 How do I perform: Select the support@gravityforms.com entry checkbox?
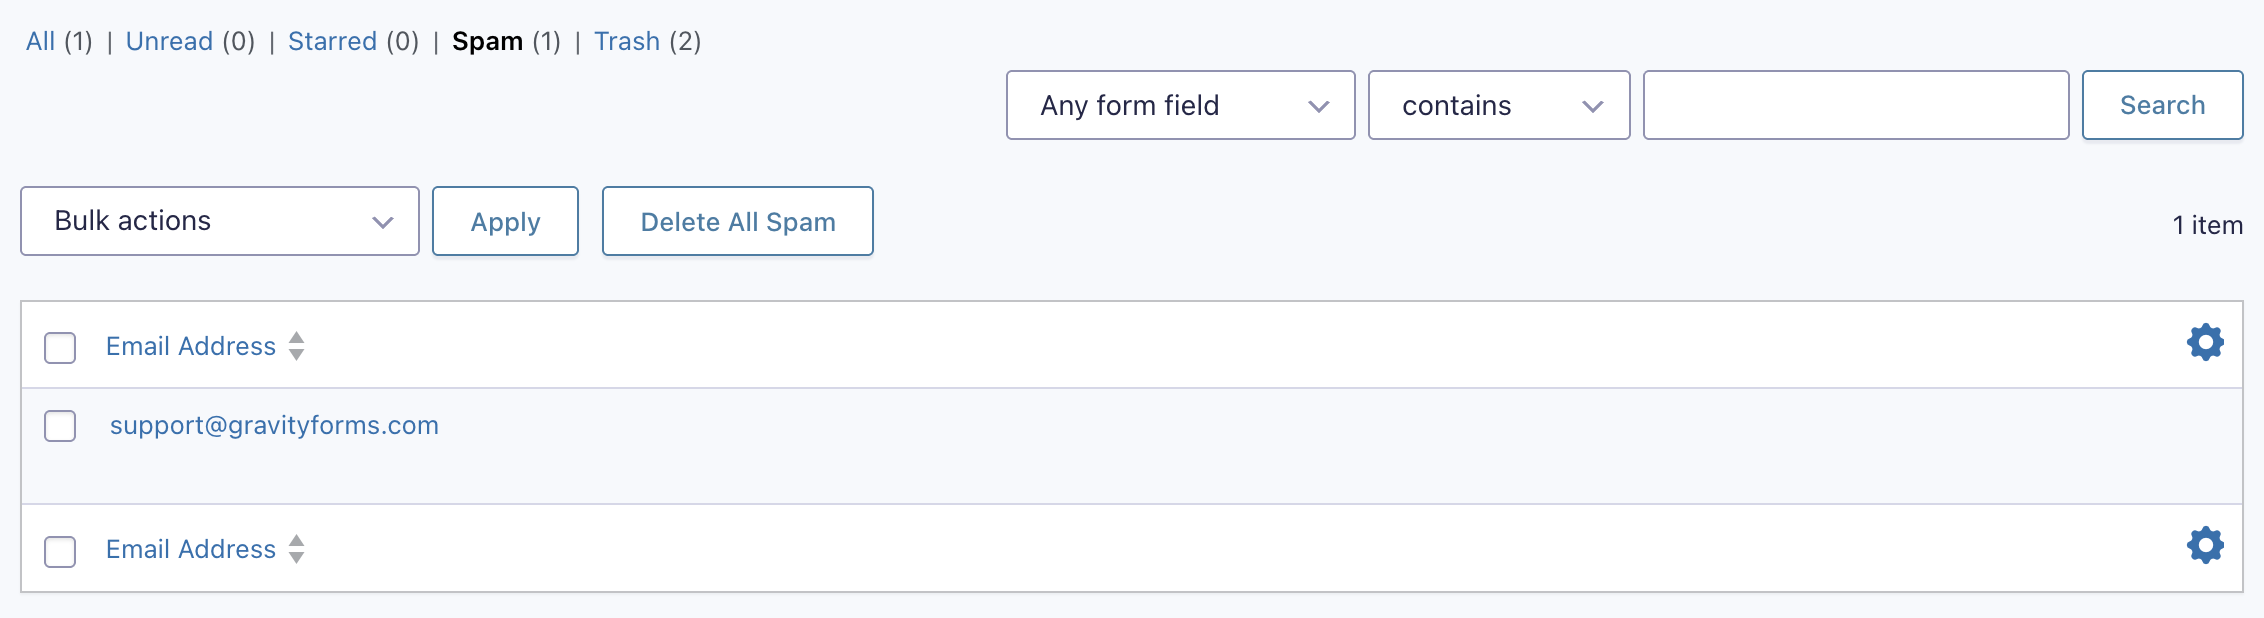60,426
